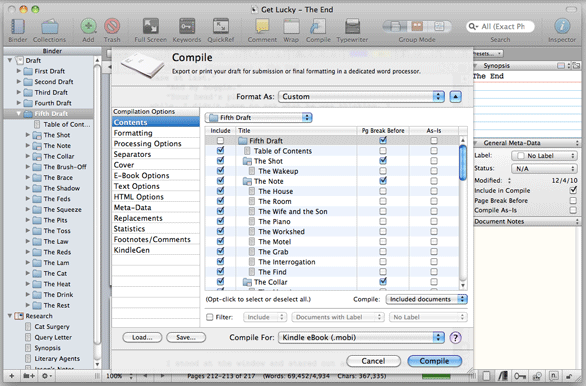Click the Trash toolbar icon
Viewport: 586px width, 386px height.
[112, 26]
